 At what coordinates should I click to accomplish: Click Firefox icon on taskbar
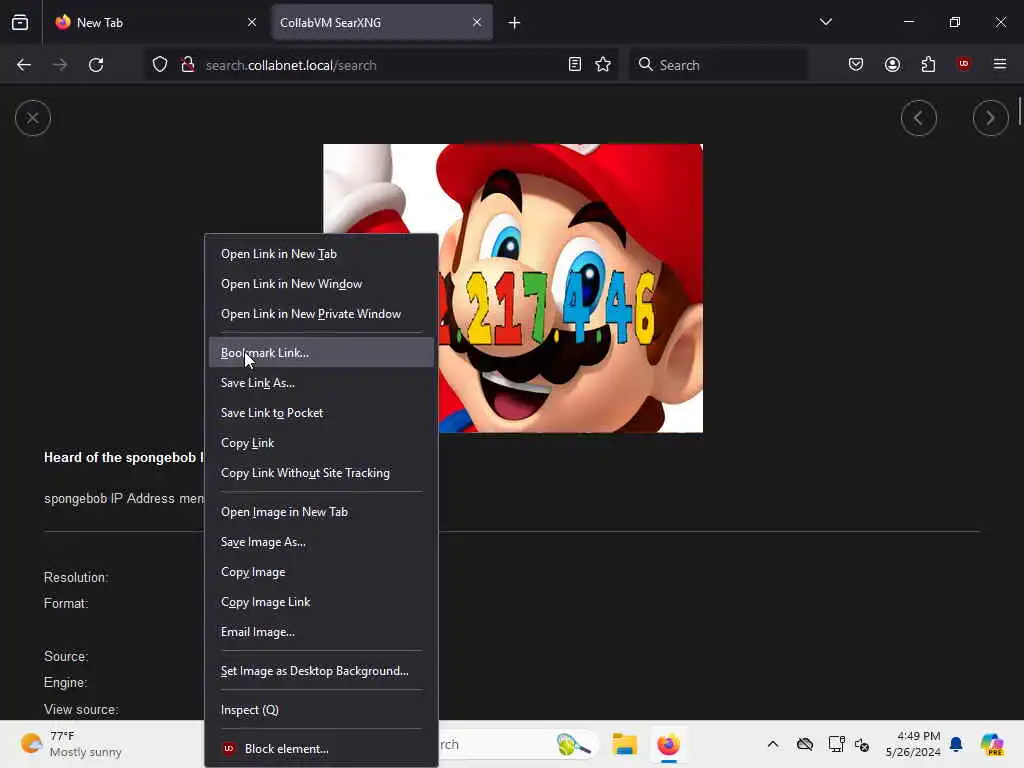pos(669,744)
